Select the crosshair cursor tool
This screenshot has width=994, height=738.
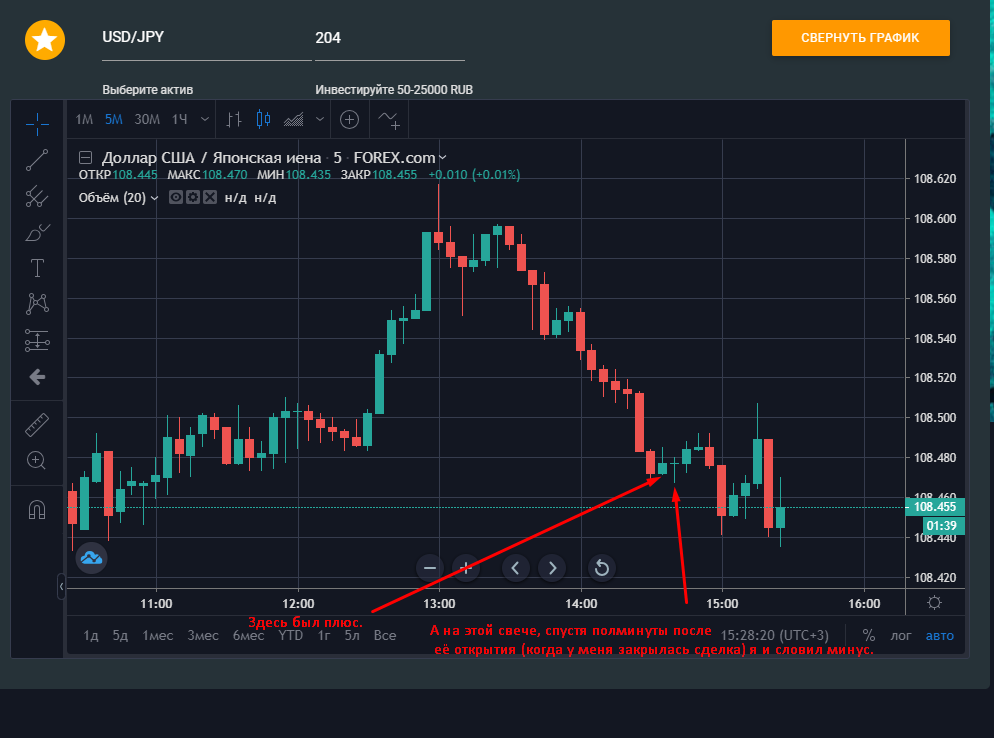[x=37, y=123]
